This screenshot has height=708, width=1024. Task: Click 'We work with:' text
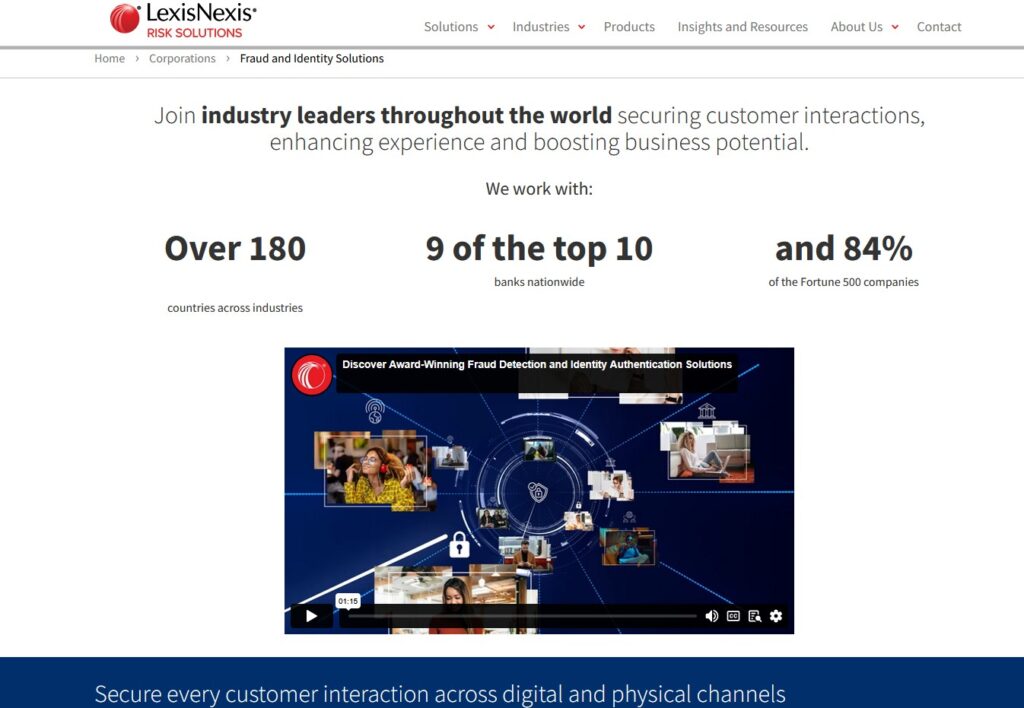pos(539,189)
